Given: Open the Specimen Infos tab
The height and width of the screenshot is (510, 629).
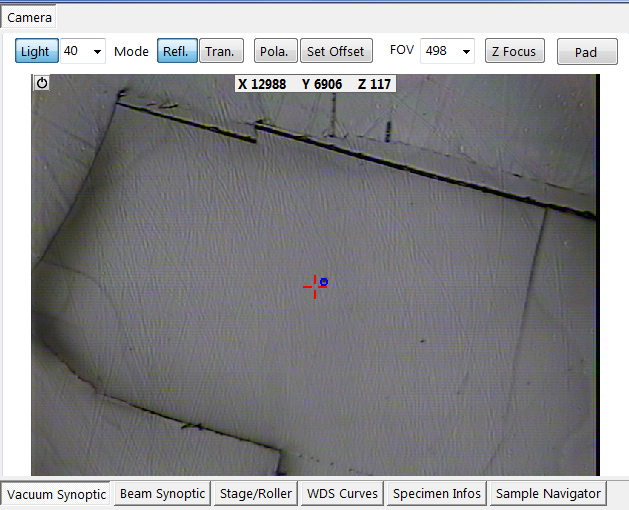Looking at the screenshot, I should click(x=437, y=494).
